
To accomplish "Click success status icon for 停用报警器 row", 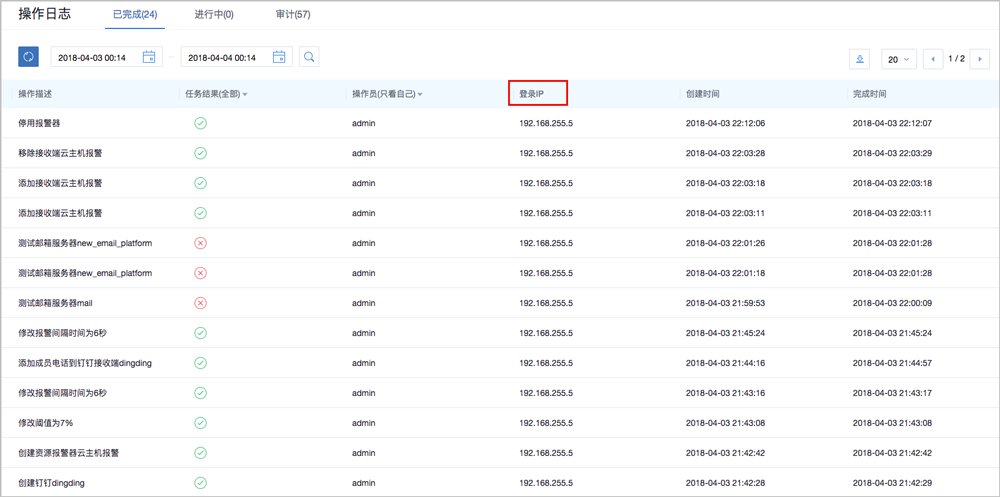I will pyautogui.click(x=200, y=123).
